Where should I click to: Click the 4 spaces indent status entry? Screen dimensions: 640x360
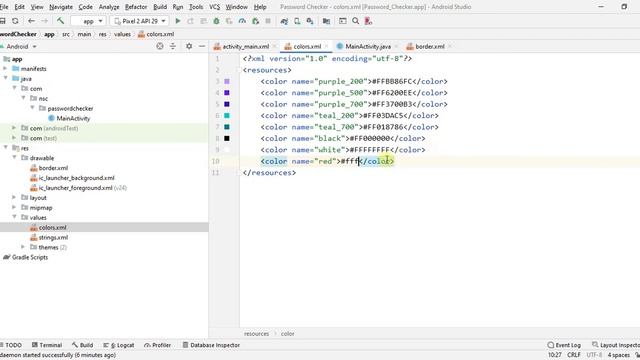tap(618, 355)
